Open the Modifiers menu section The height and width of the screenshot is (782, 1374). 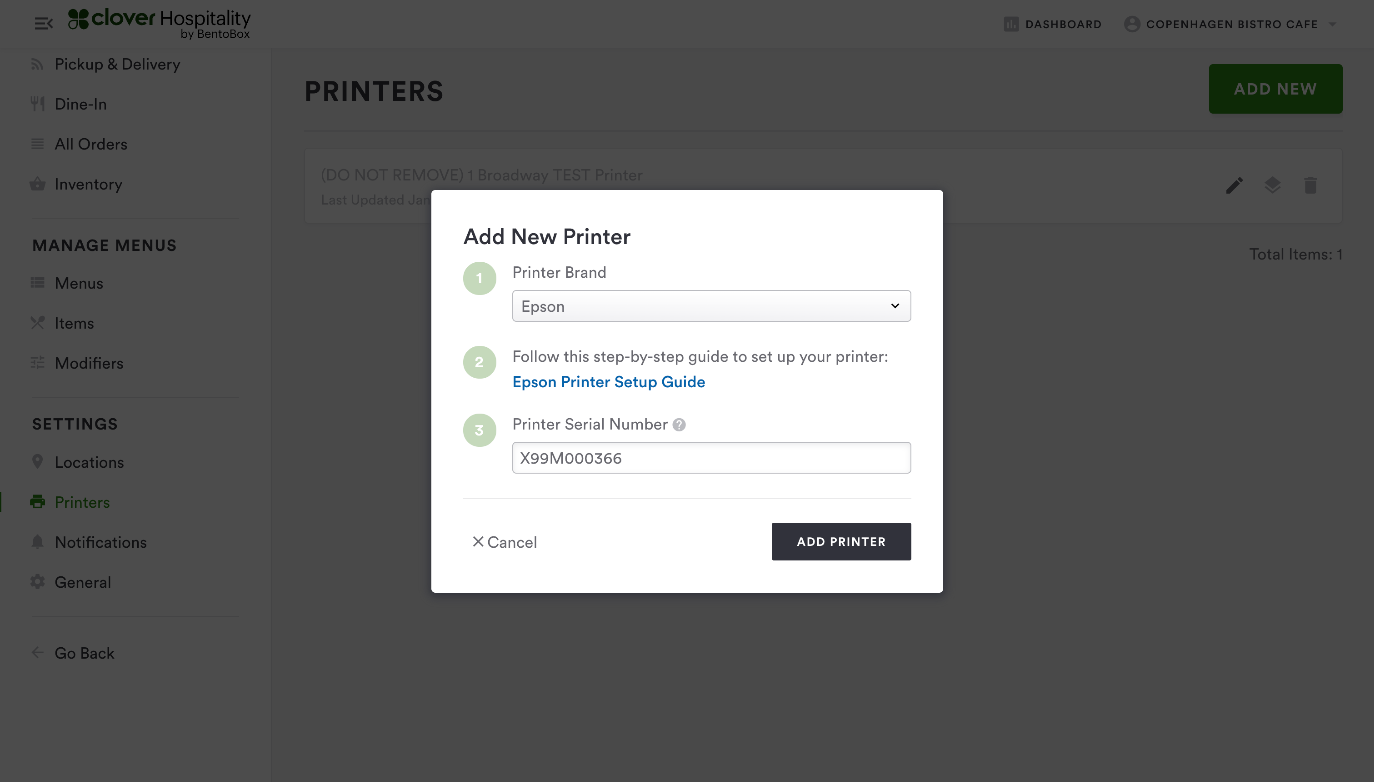click(89, 363)
